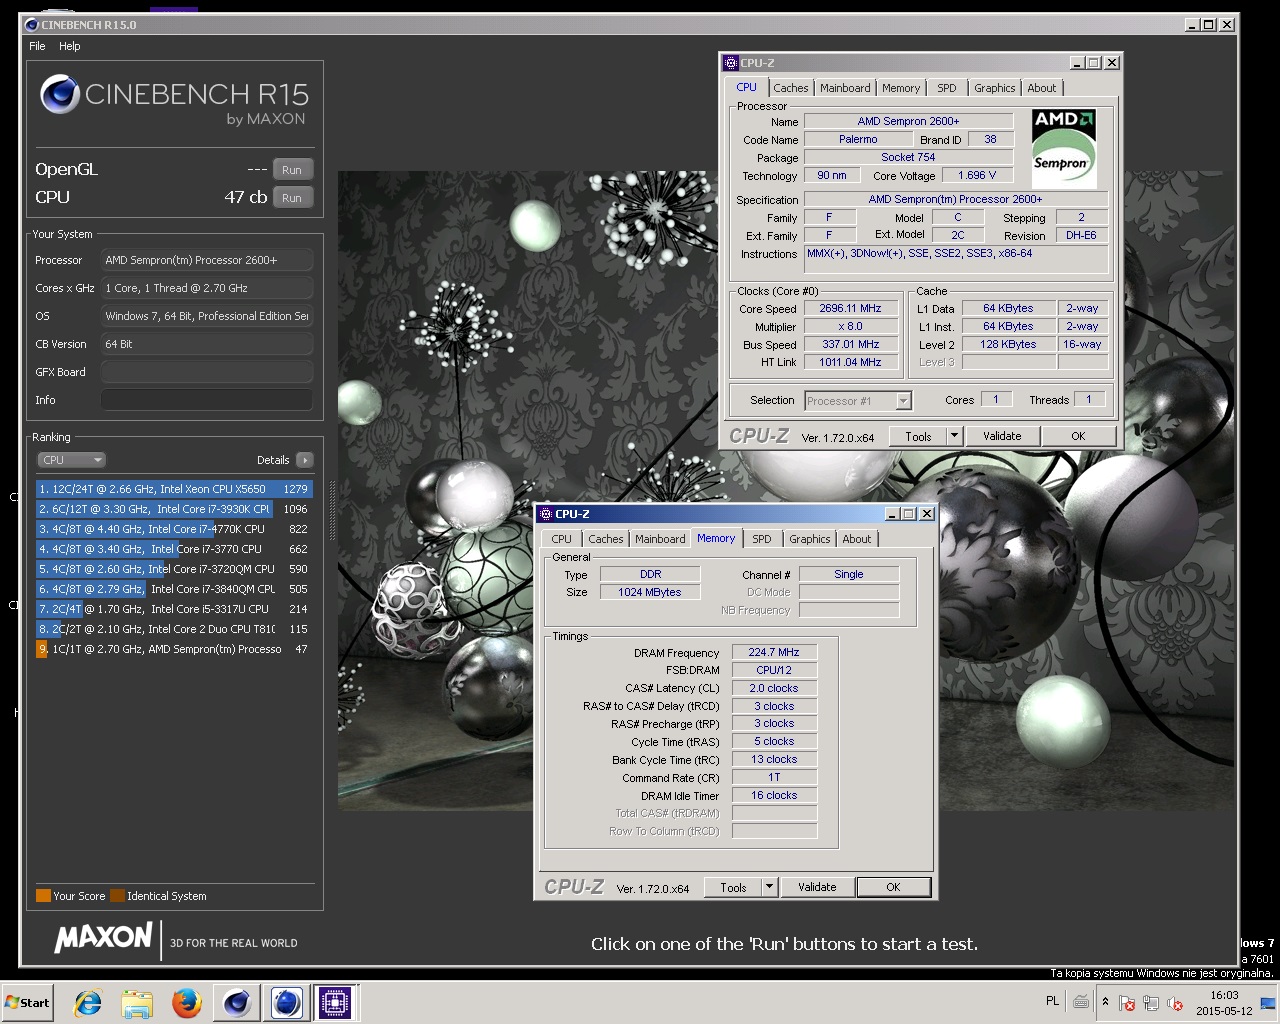Open Tools dropdown arrow in upper CPU-Z
Image resolution: width=1280 pixels, height=1024 pixels.
pos(954,436)
